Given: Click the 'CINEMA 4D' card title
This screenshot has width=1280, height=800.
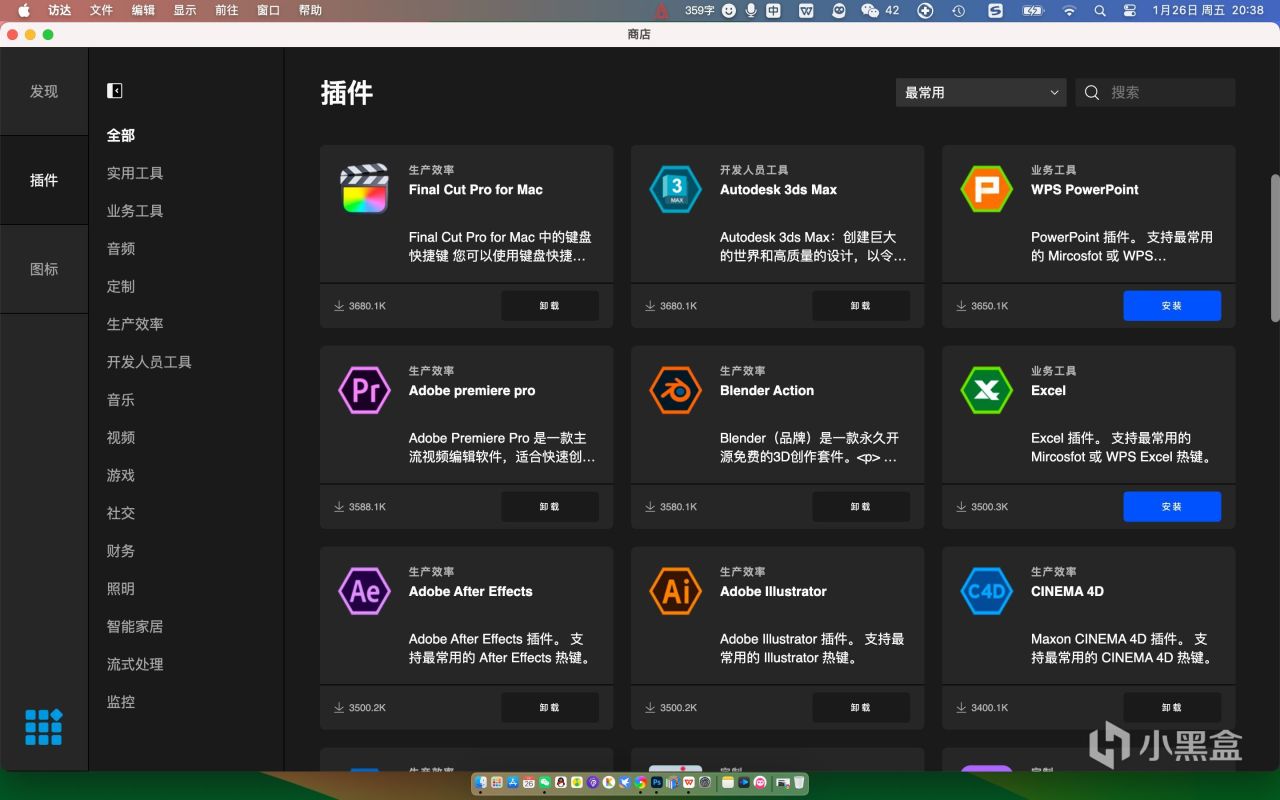Looking at the screenshot, I should tap(1068, 592).
